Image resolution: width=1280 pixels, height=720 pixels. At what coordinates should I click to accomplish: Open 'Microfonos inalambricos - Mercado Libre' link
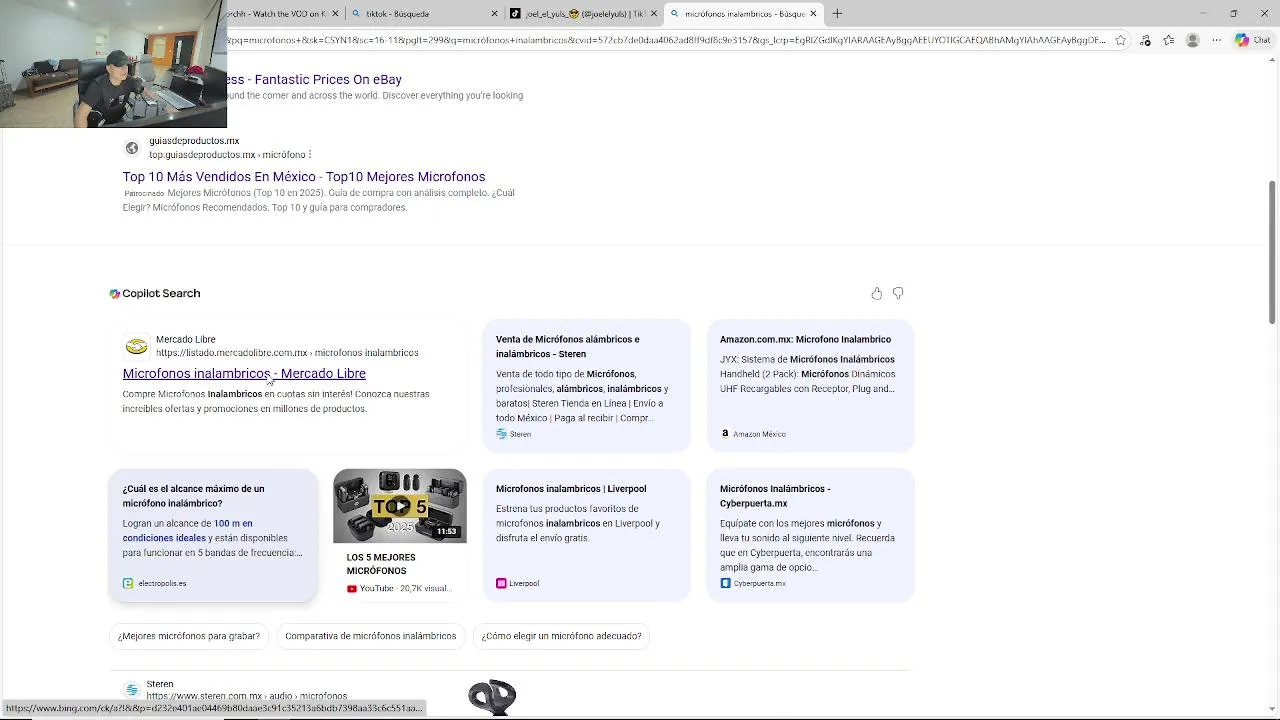244,373
